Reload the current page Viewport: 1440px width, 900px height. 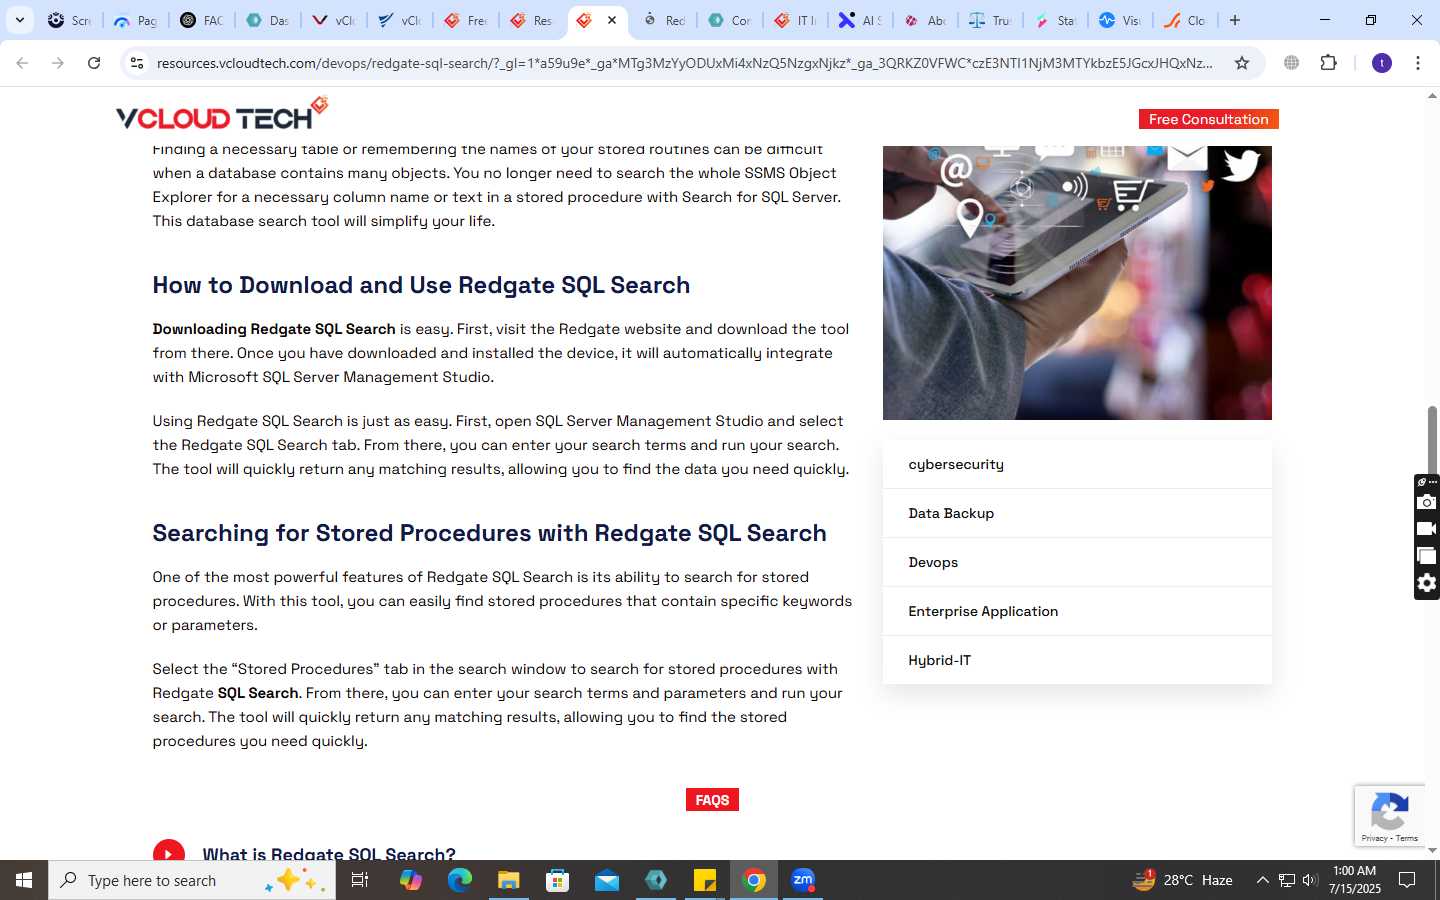click(x=94, y=63)
